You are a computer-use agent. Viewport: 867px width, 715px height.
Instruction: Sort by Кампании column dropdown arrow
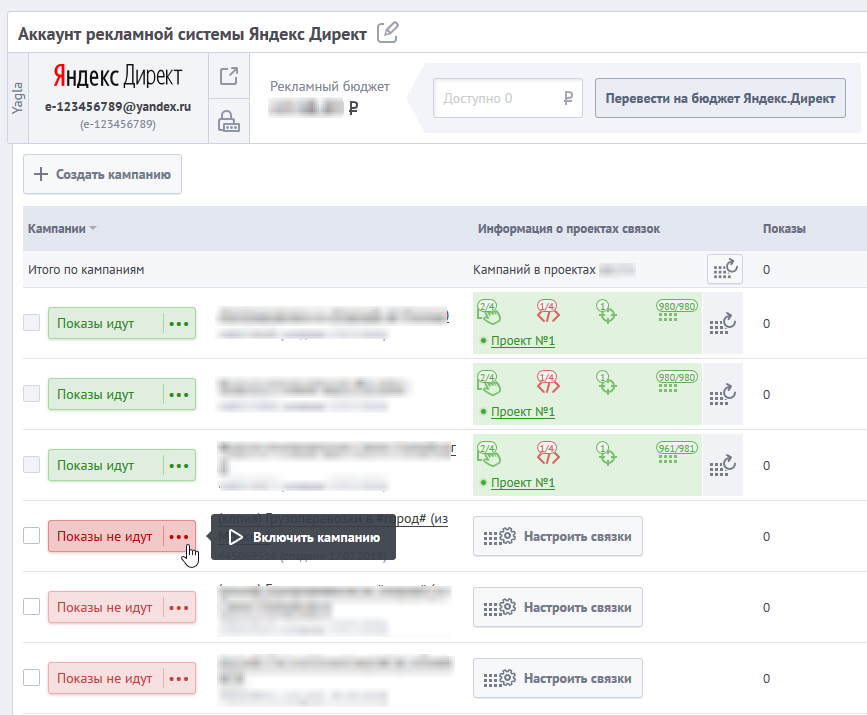click(x=92, y=228)
